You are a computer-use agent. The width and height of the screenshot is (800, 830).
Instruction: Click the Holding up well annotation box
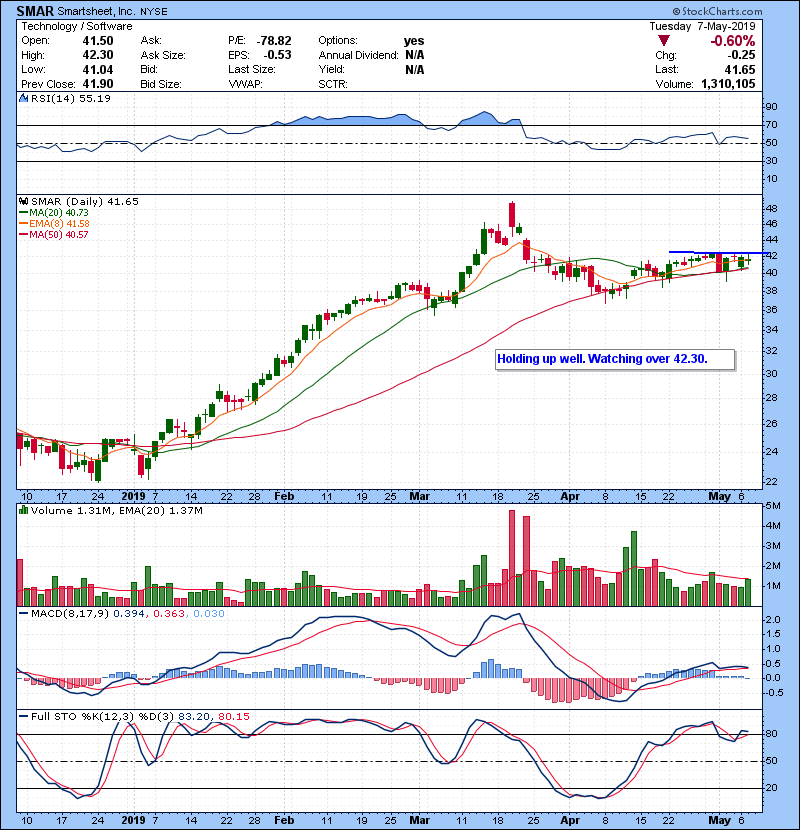pyautogui.click(x=616, y=359)
